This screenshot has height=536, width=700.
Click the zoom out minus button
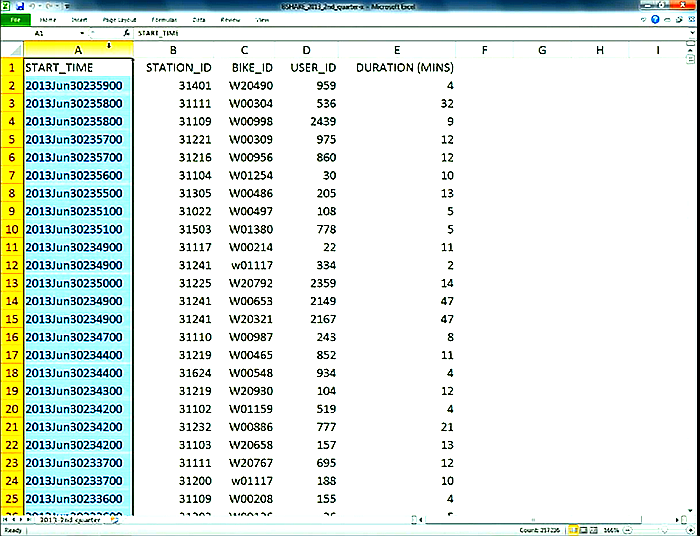(628, 531)
